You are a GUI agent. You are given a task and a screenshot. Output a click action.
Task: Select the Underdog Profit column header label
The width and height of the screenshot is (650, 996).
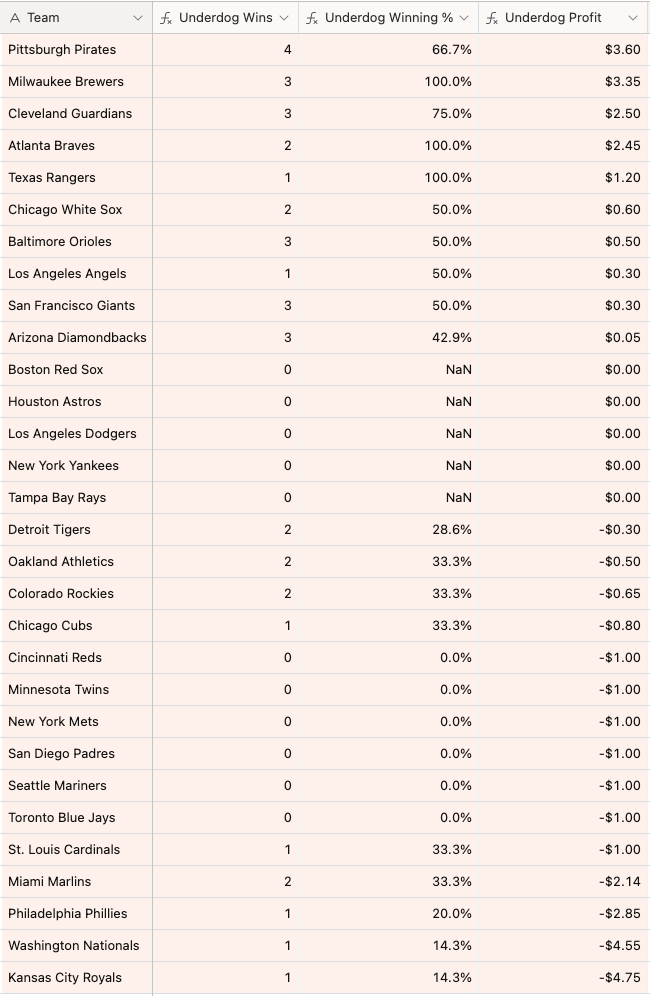point(553,18)
